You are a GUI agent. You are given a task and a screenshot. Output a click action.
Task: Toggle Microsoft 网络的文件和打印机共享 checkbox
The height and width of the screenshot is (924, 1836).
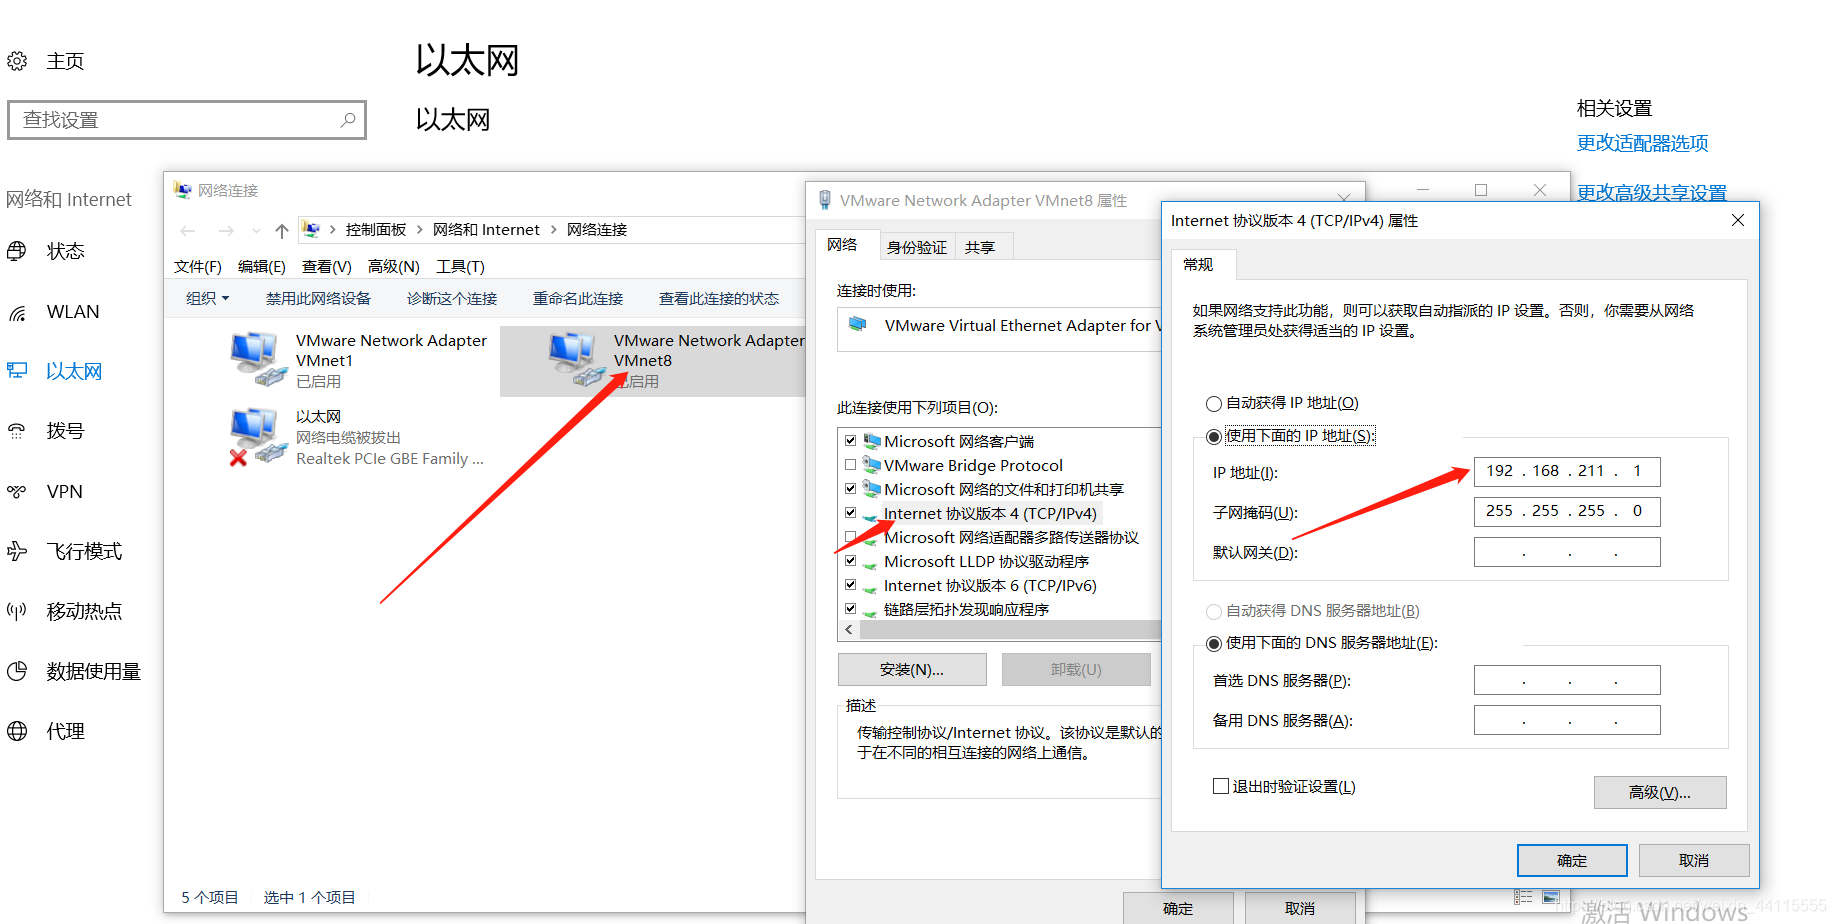(x=850, y=489)
